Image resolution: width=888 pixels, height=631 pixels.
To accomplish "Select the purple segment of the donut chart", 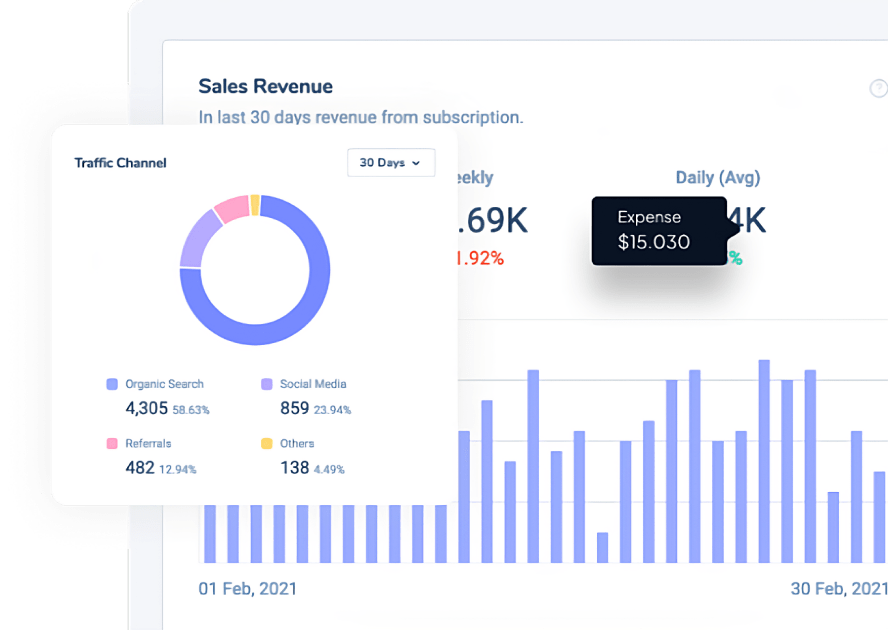I will coord(196,238).
